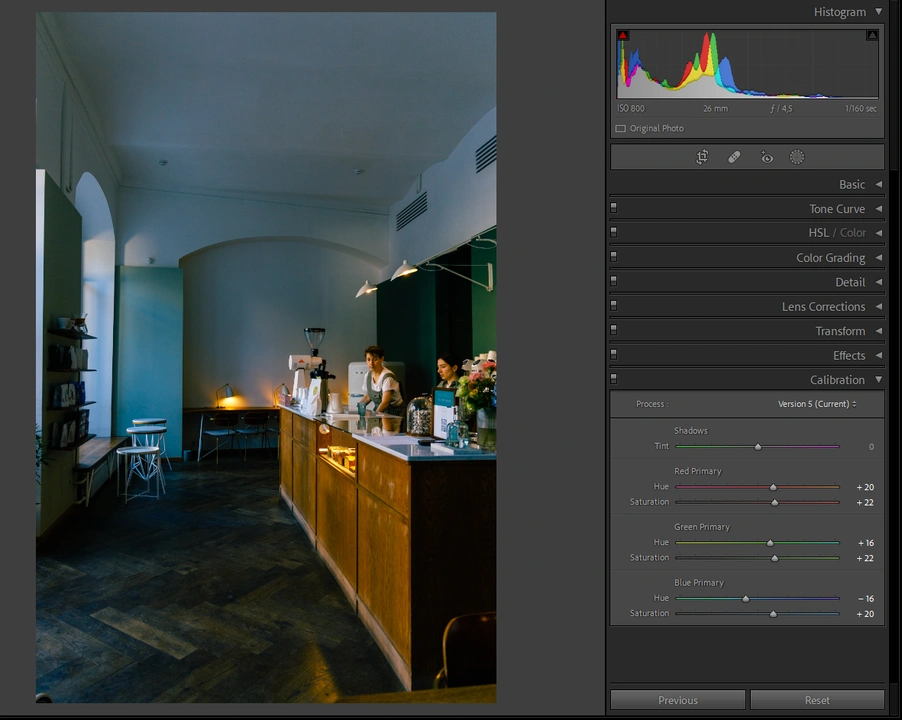Expand the Effects panel
This screenshot has height=720, width=902.
pos(878,355)
